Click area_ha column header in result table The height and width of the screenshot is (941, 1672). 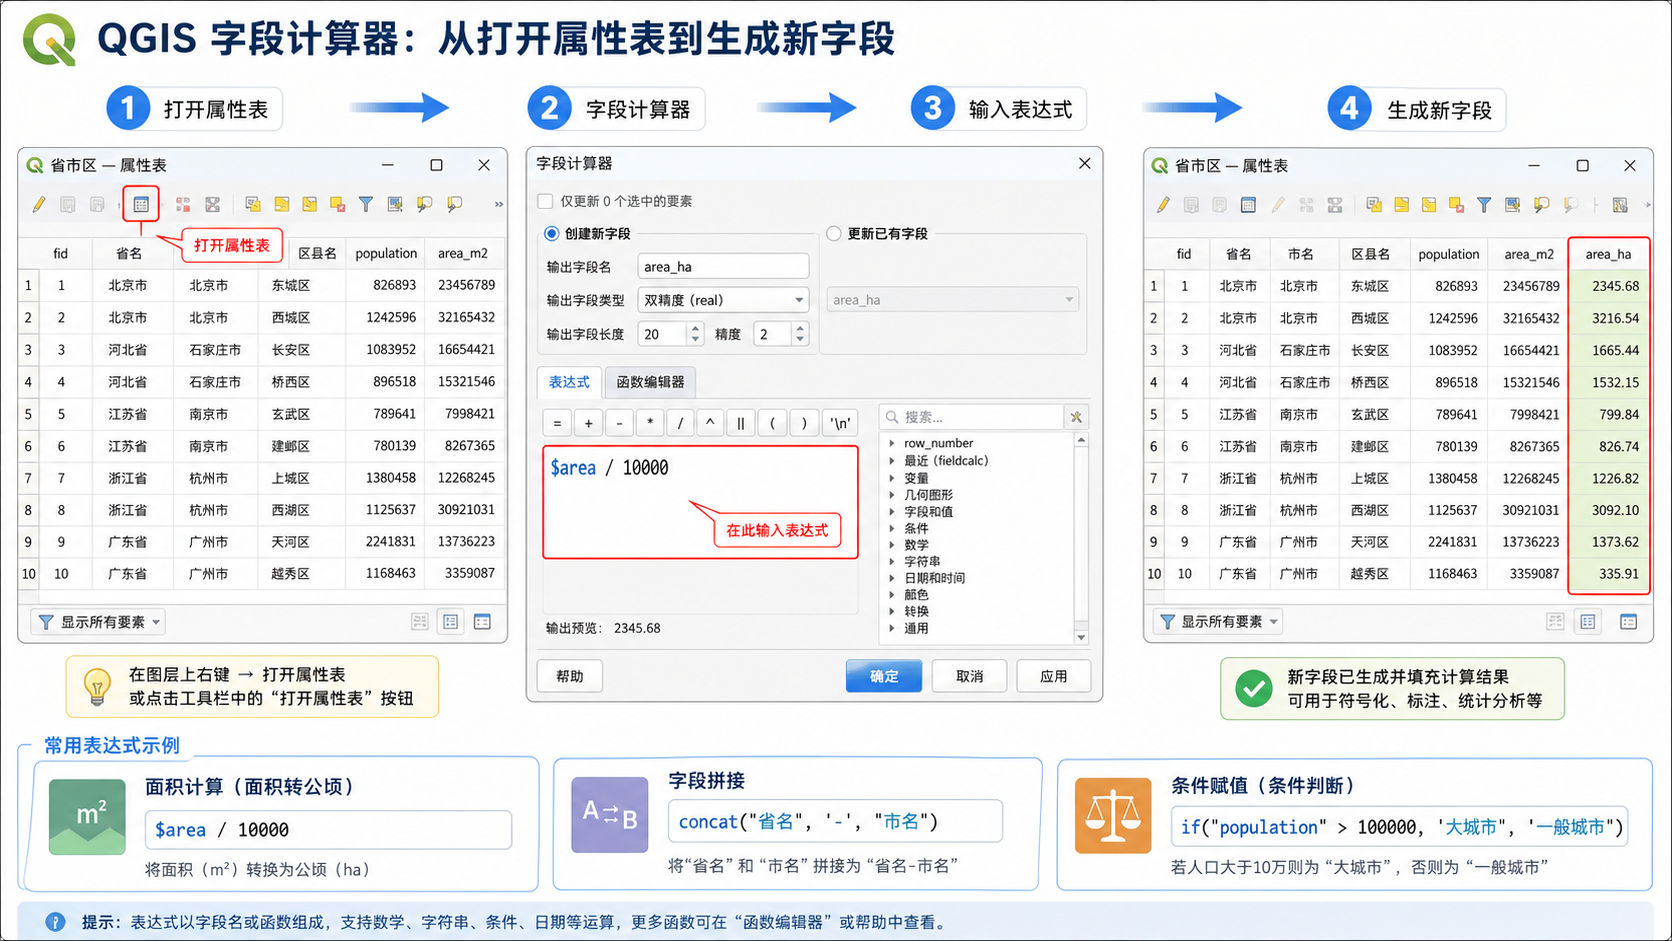pos(1608,254)
